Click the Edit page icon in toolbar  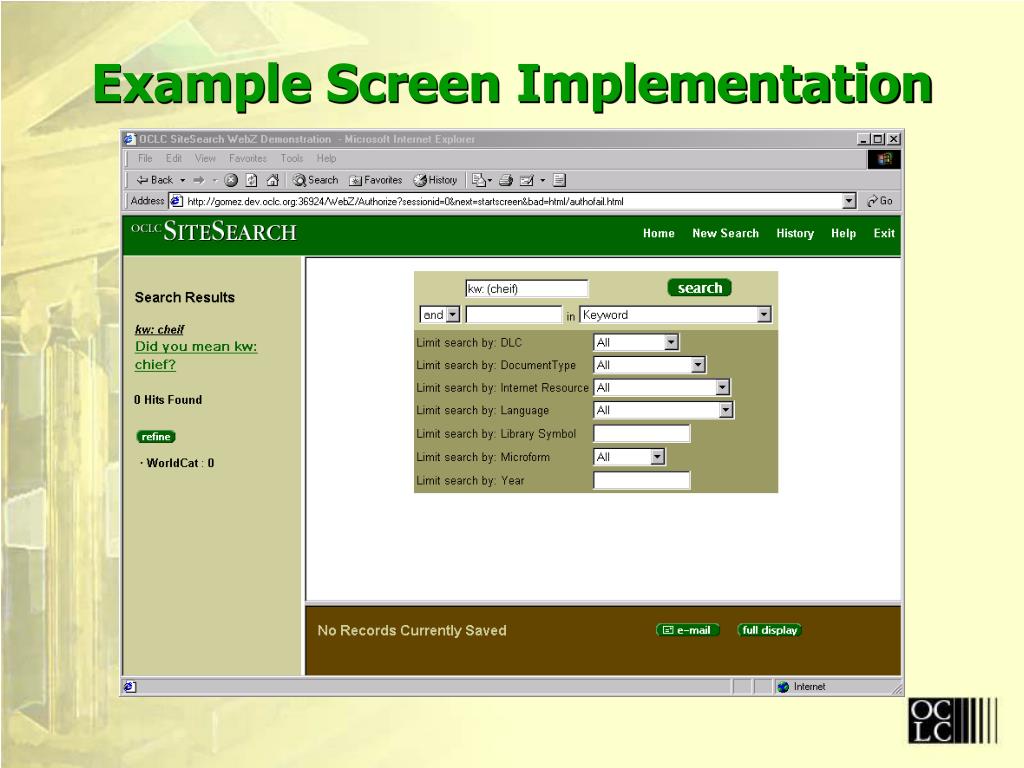point(526,180)
